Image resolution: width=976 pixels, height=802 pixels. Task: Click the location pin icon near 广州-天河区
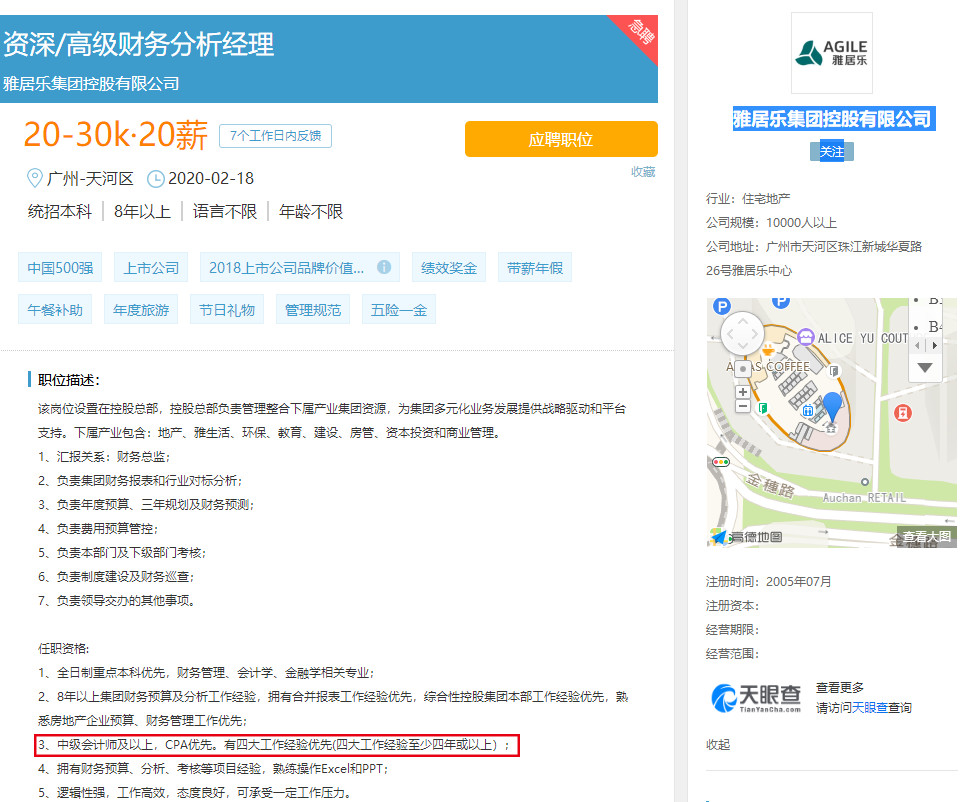click(x=35, y=179)
